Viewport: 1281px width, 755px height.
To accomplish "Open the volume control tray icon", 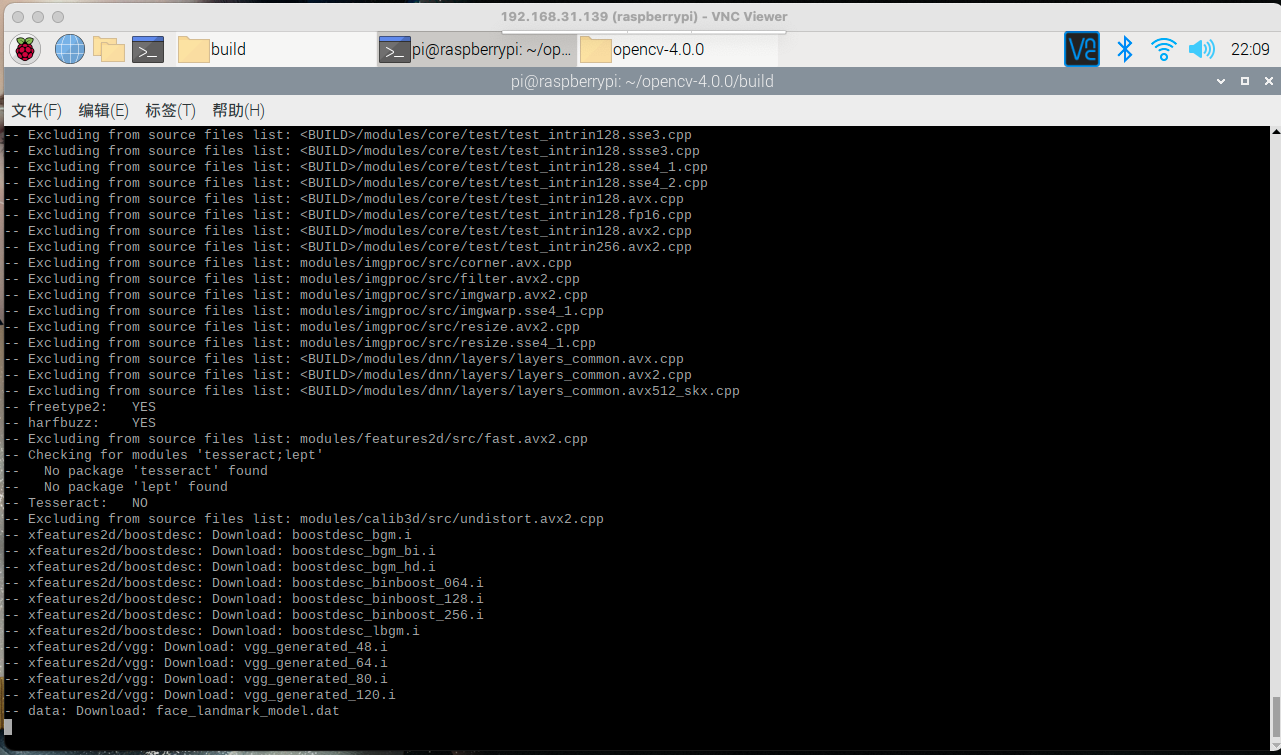I will (x=1201, y=49).
